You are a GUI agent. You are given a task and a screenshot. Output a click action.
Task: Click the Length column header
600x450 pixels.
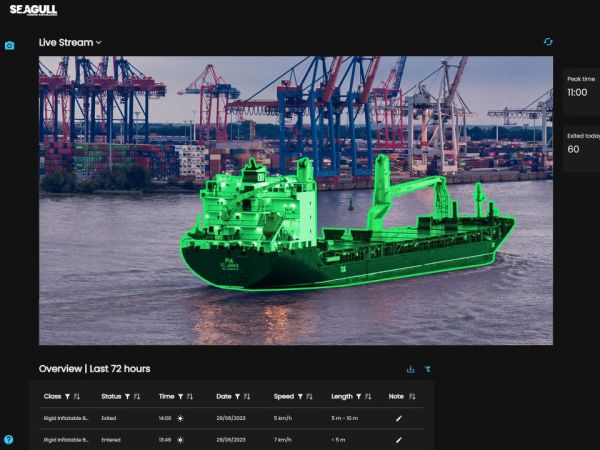click(x=342, y=396)
